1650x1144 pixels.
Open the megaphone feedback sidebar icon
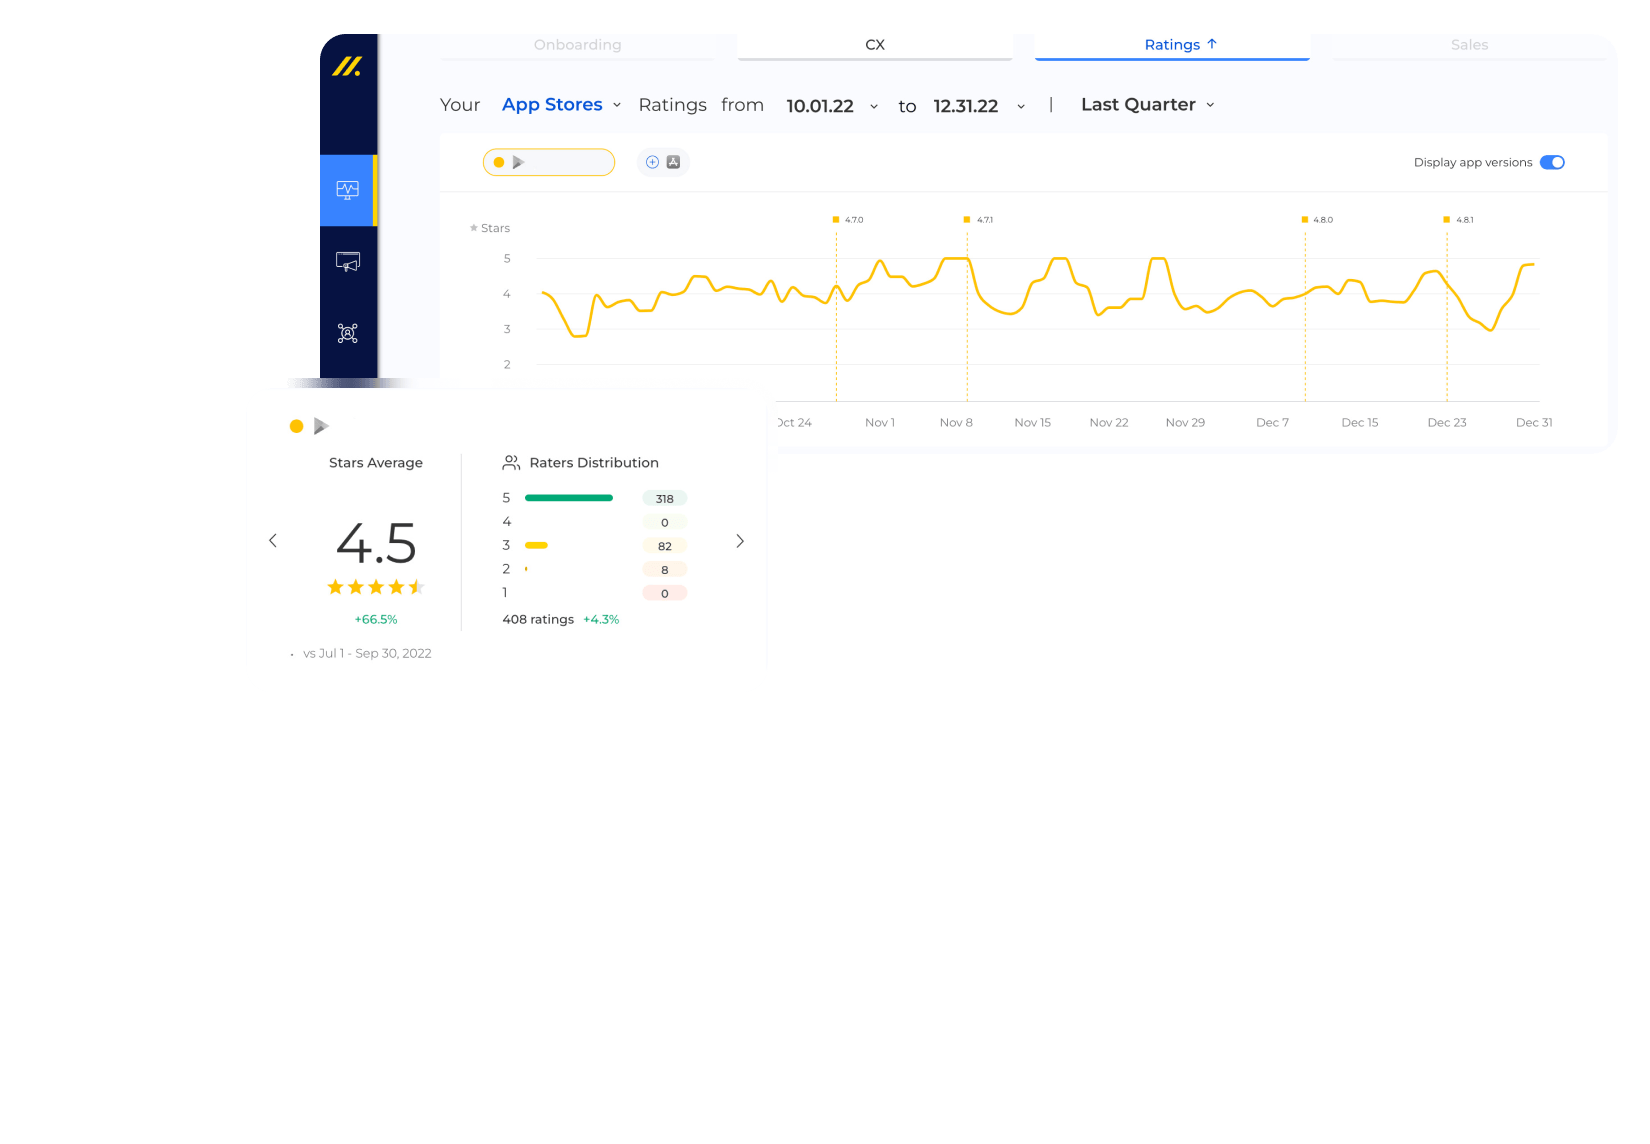(x=348, y=262)
